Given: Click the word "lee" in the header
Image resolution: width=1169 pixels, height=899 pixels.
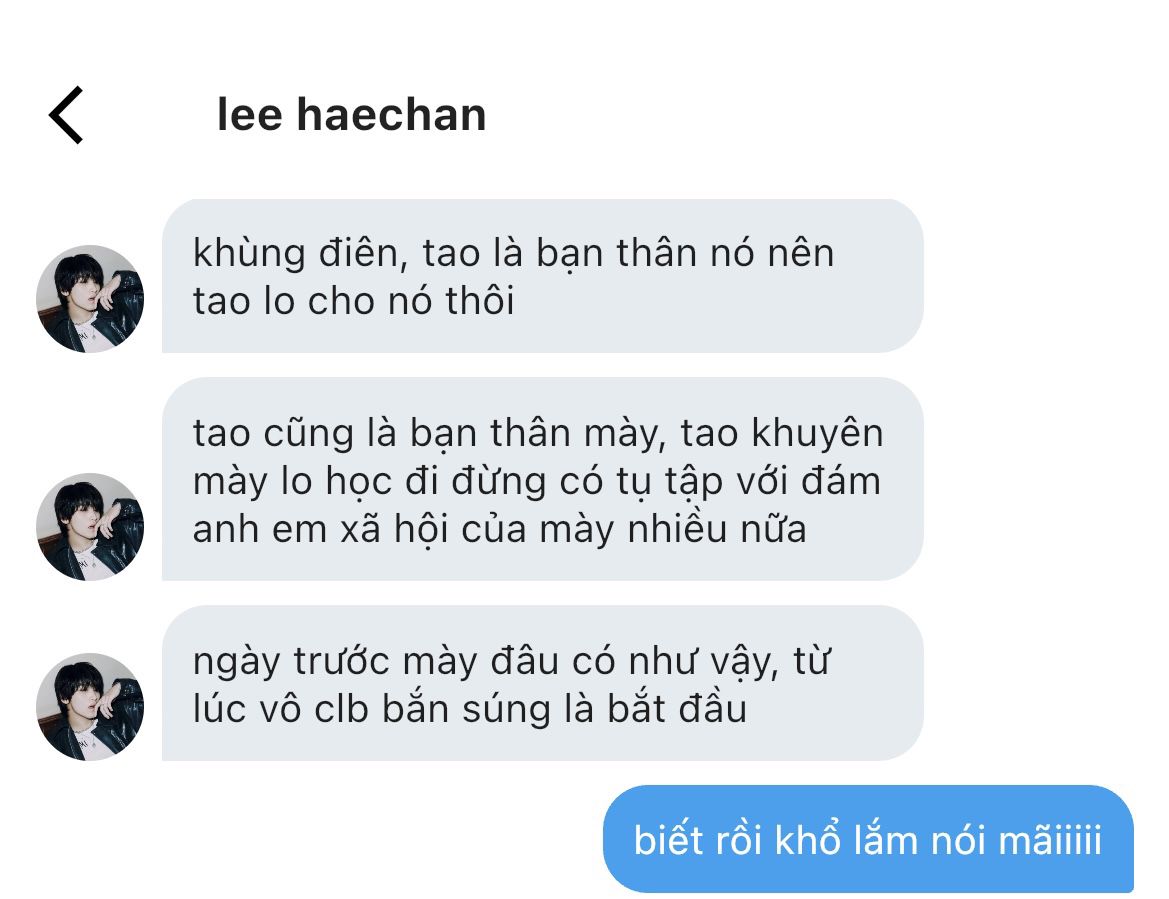Looking at the screenshot, I should pyautogui.click(x=250, y=115).
